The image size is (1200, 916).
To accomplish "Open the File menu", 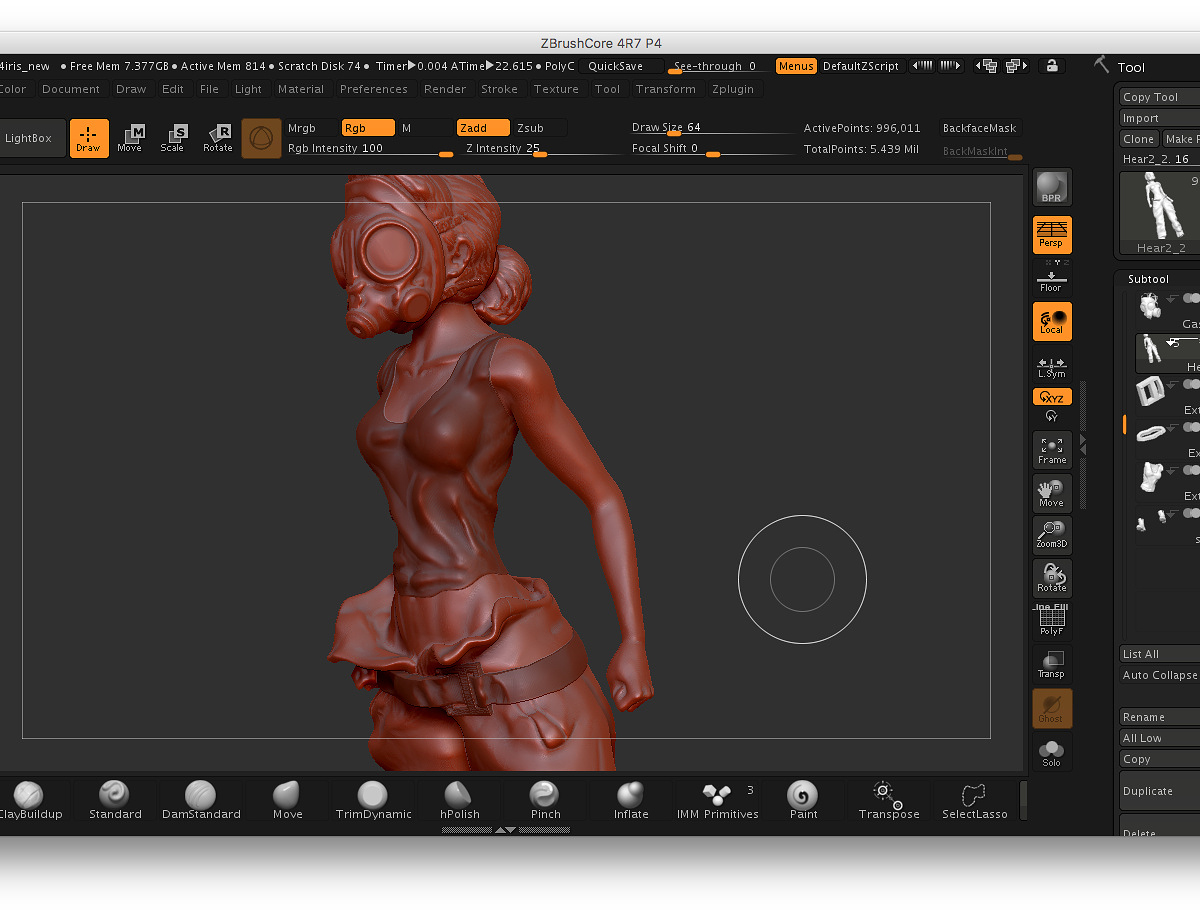I will click(209, 89).
